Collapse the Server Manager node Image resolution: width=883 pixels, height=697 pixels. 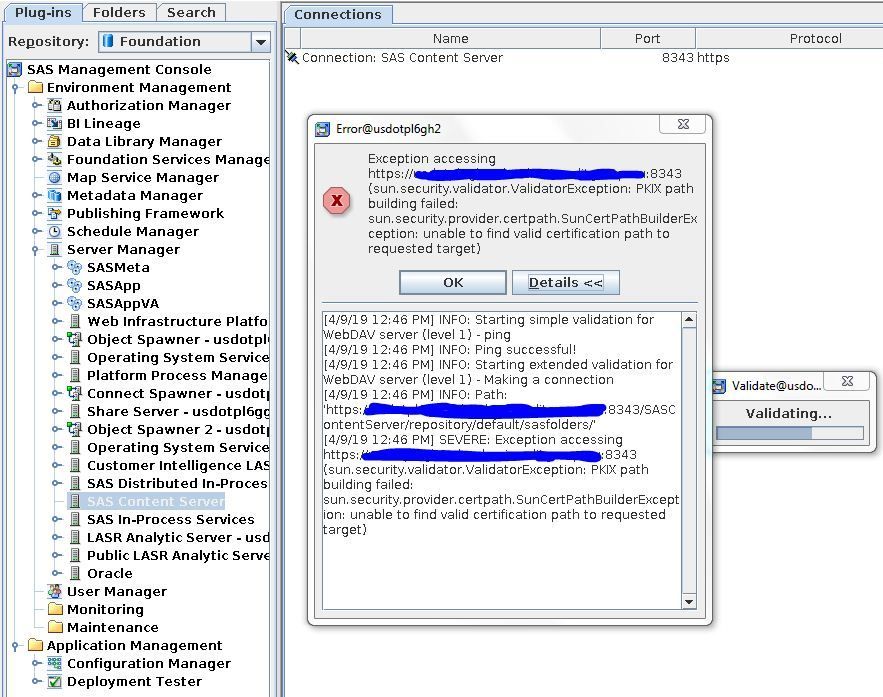(x=35, y=249)
